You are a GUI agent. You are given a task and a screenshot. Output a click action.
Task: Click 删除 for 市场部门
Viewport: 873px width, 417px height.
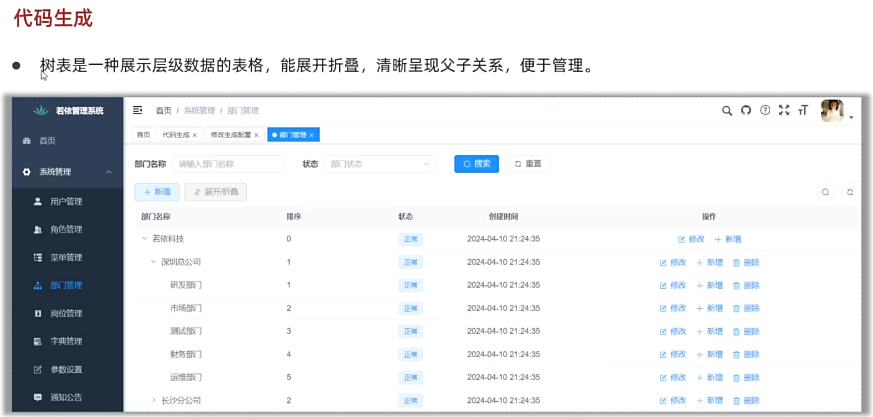746,308
